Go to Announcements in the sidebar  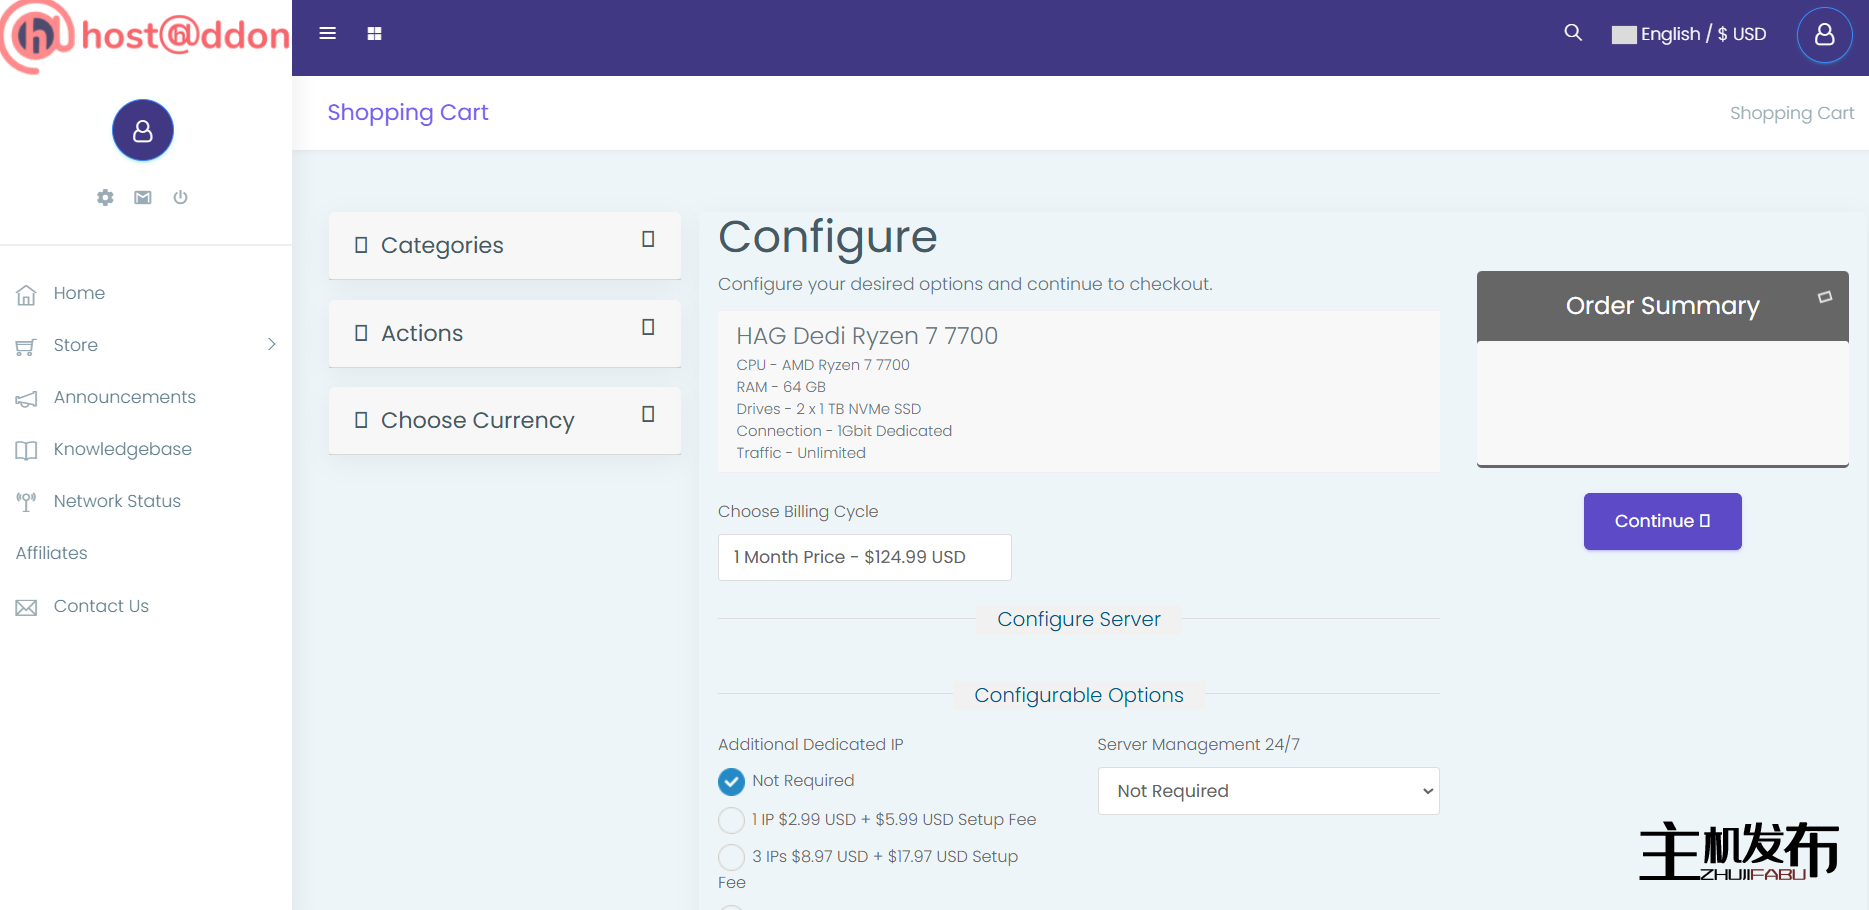[124, 397]
